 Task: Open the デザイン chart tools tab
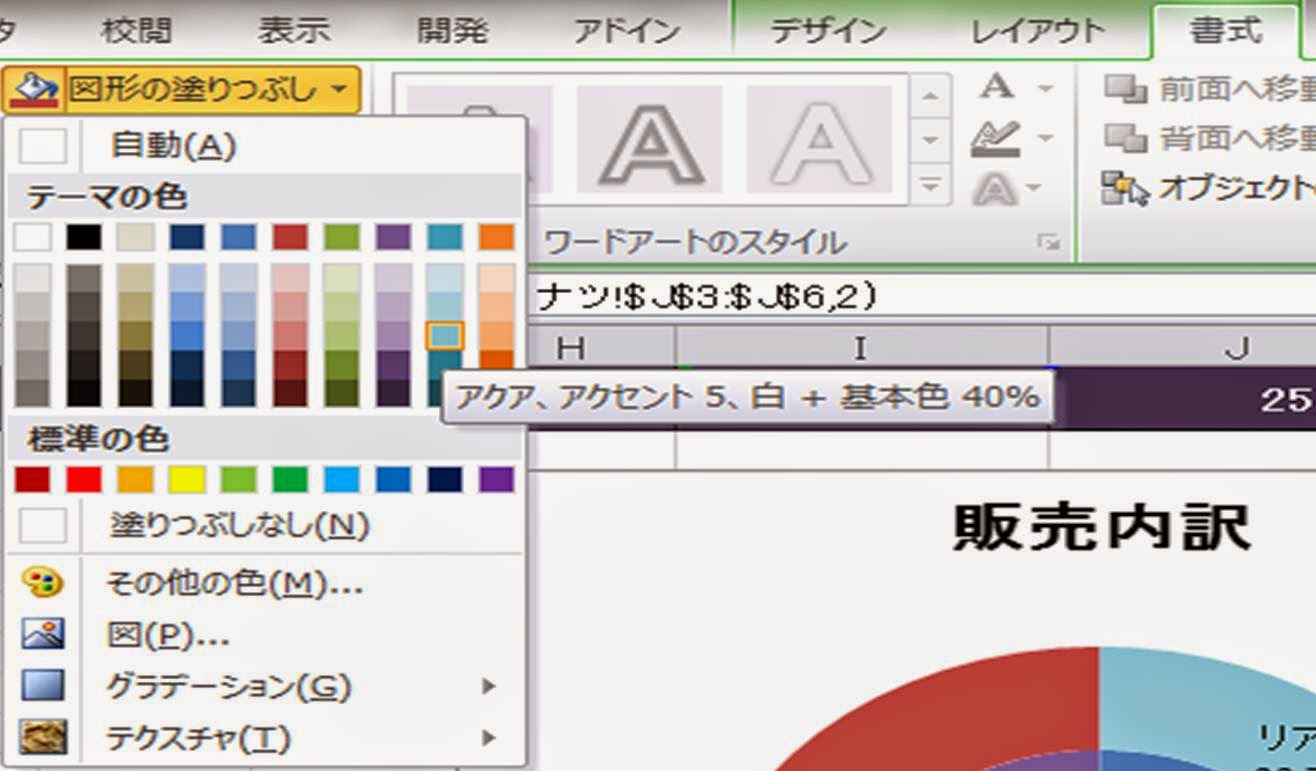point(829,31)
